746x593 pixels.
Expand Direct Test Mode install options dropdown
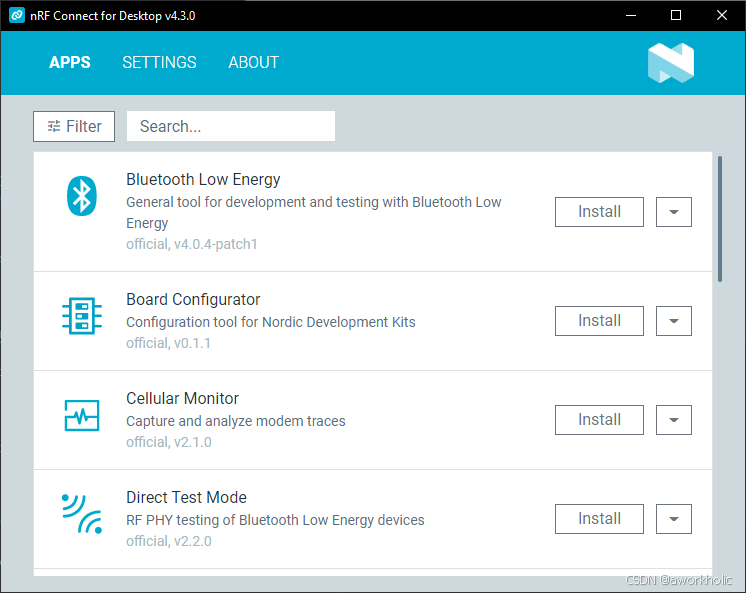pyautogui.click(x=674, y=519)
